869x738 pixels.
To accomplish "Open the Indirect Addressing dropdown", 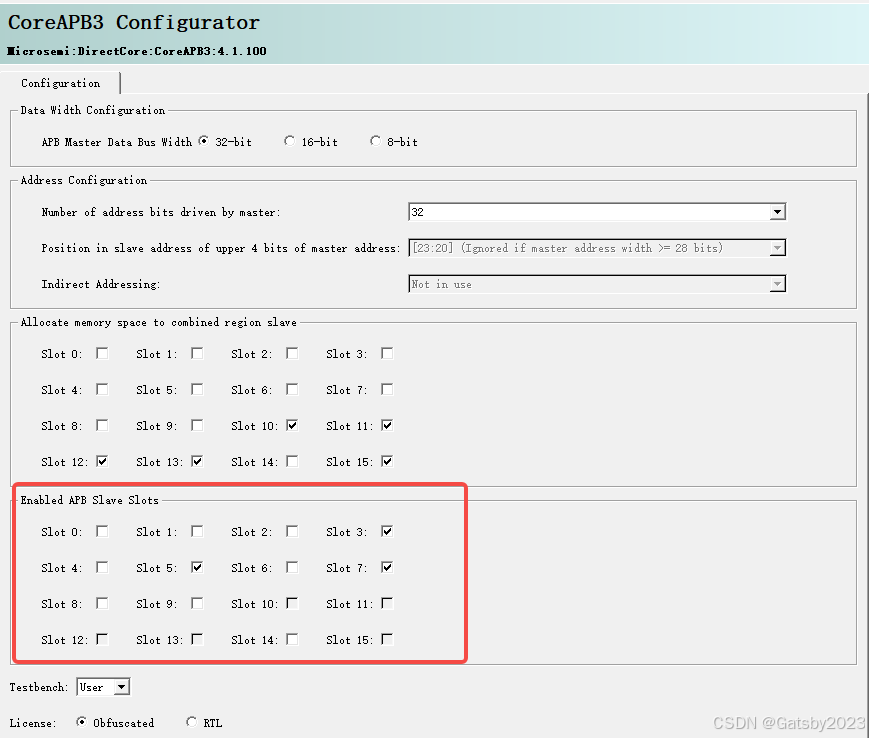I will [597, 284].
